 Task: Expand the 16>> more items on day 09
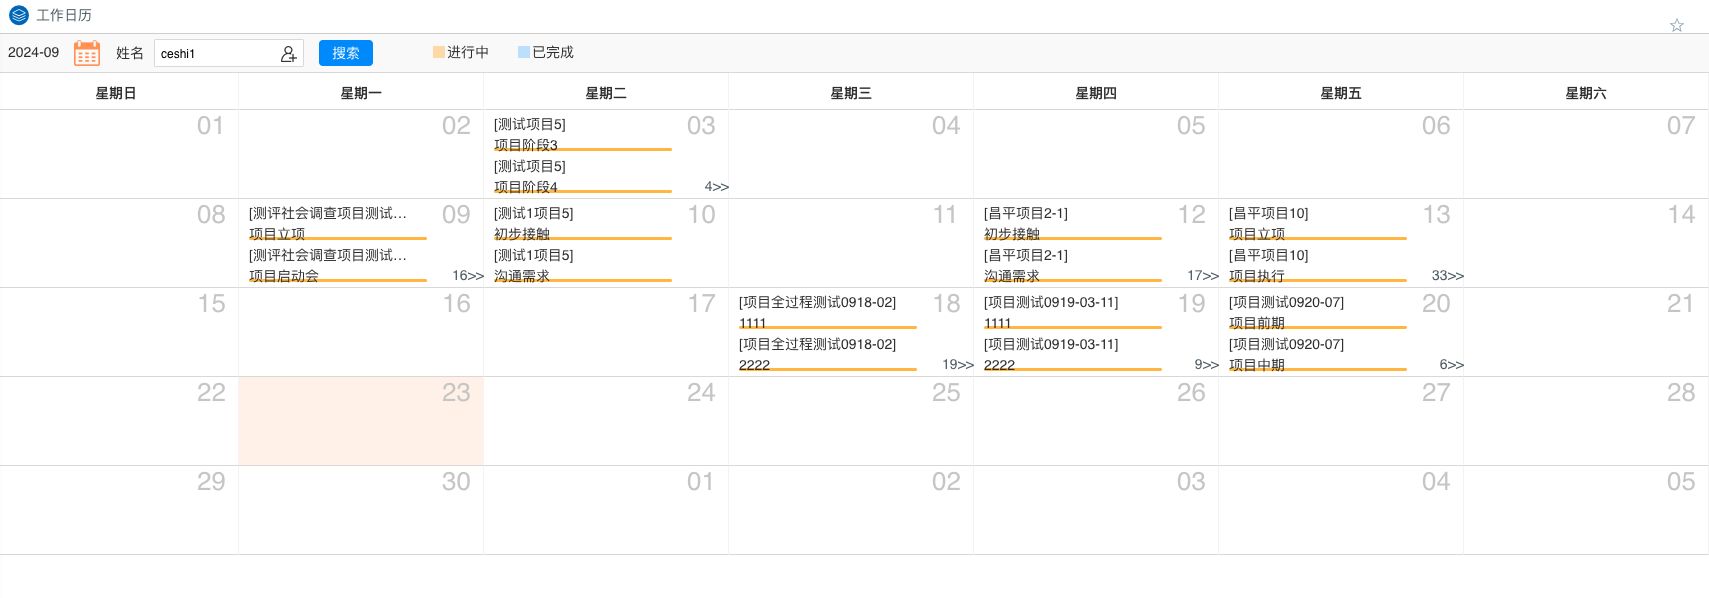(x=467, y=276)
